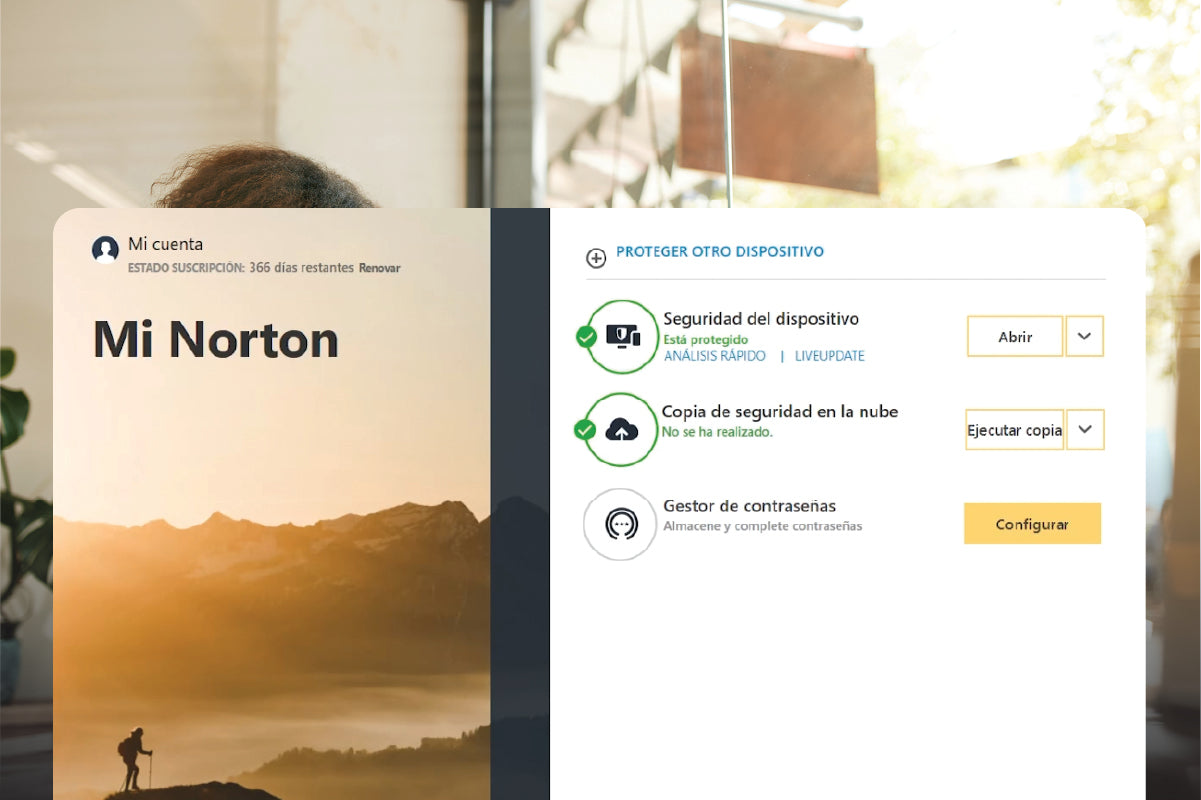
Task: Click the green checkmark on Copia de seguridad
Action: tap(585, 430)
